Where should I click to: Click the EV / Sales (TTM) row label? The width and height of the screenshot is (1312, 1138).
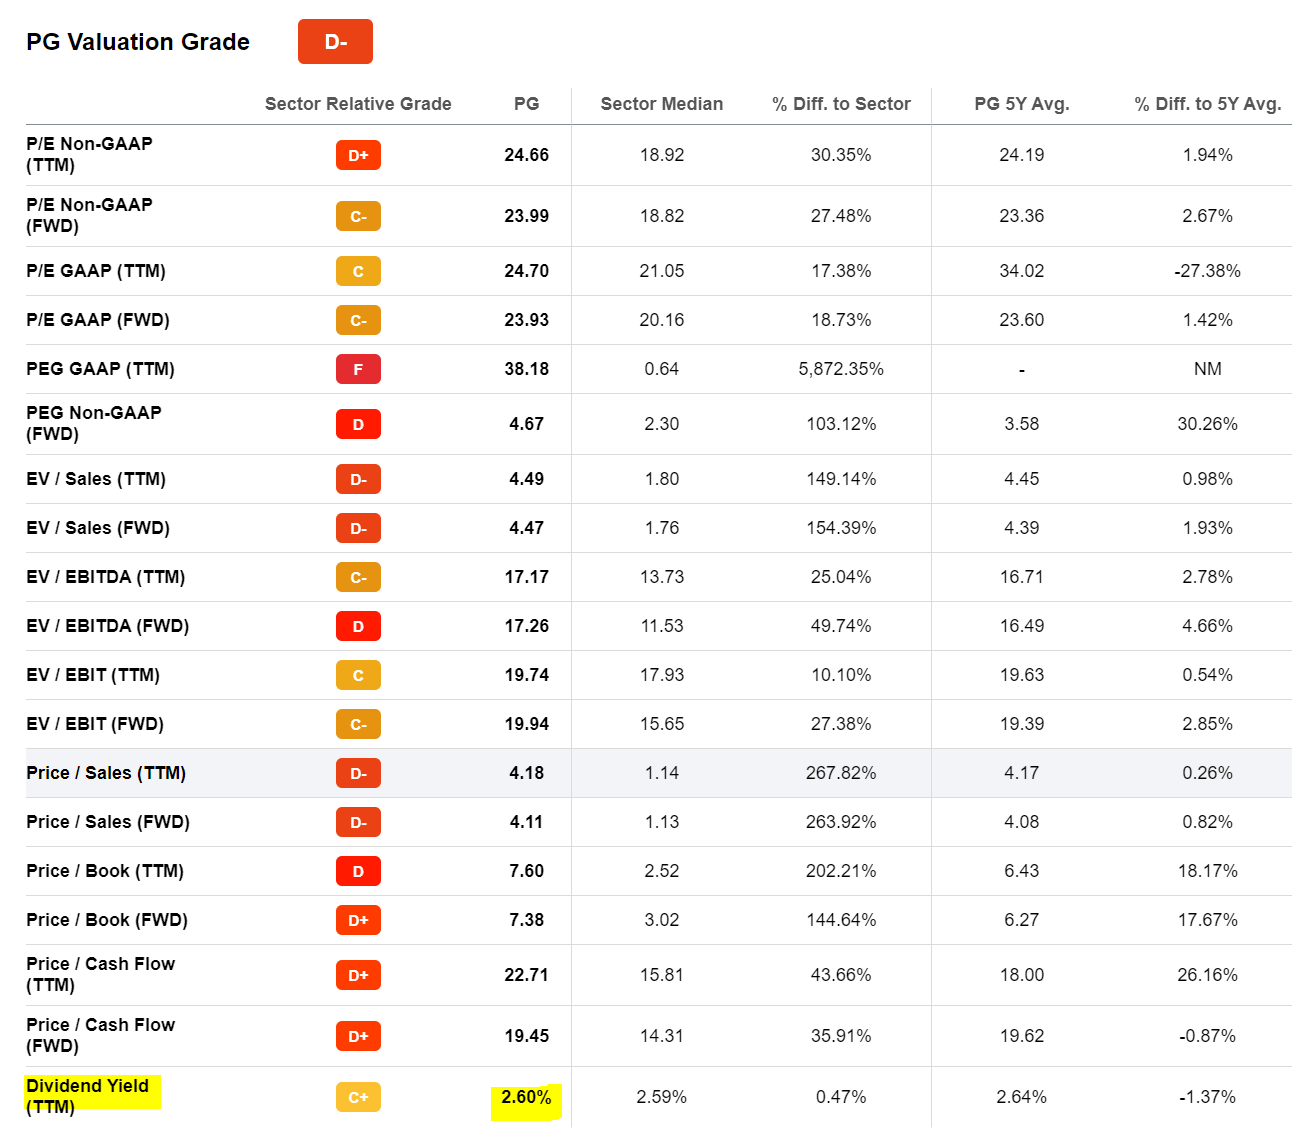click(96, 479)
